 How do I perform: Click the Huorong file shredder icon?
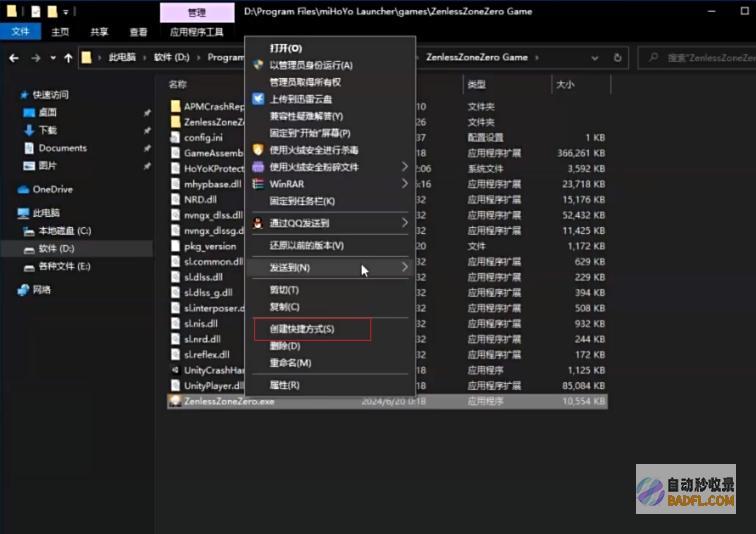coord(258,167)
